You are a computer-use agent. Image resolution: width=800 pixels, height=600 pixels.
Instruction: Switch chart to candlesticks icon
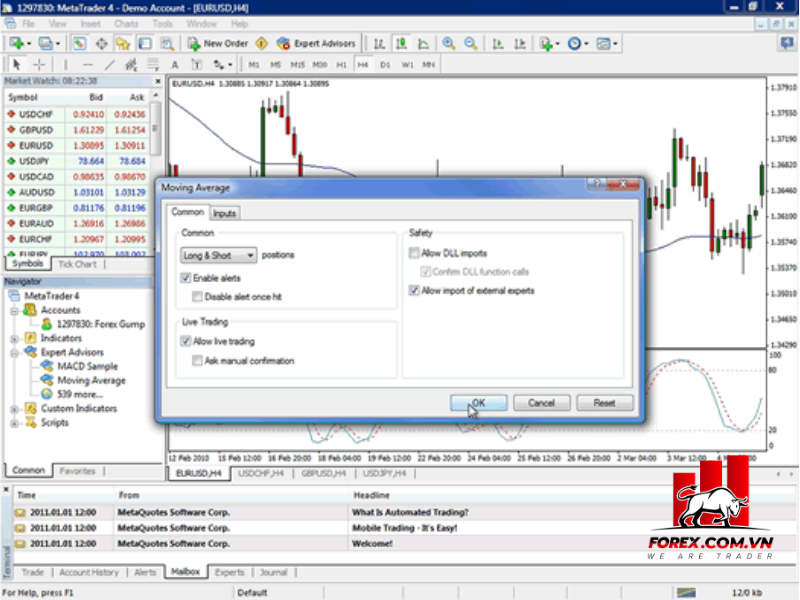pos(402,44)
